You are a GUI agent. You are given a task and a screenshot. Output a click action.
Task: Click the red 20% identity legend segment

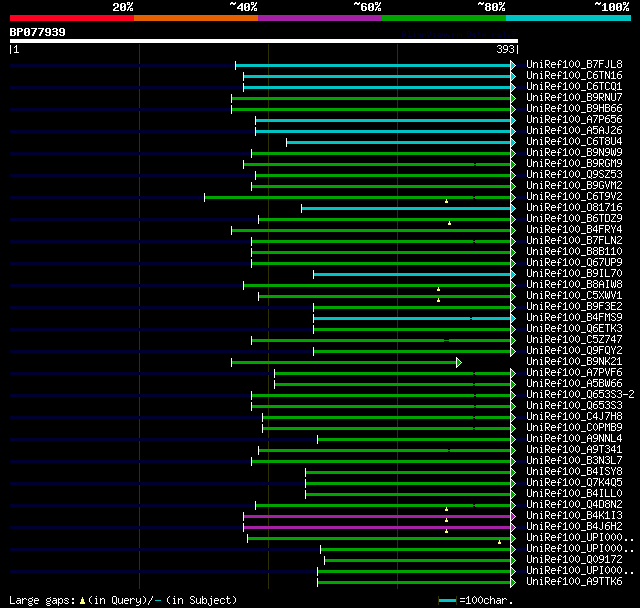pyautogui.click(x=72, y=18)
